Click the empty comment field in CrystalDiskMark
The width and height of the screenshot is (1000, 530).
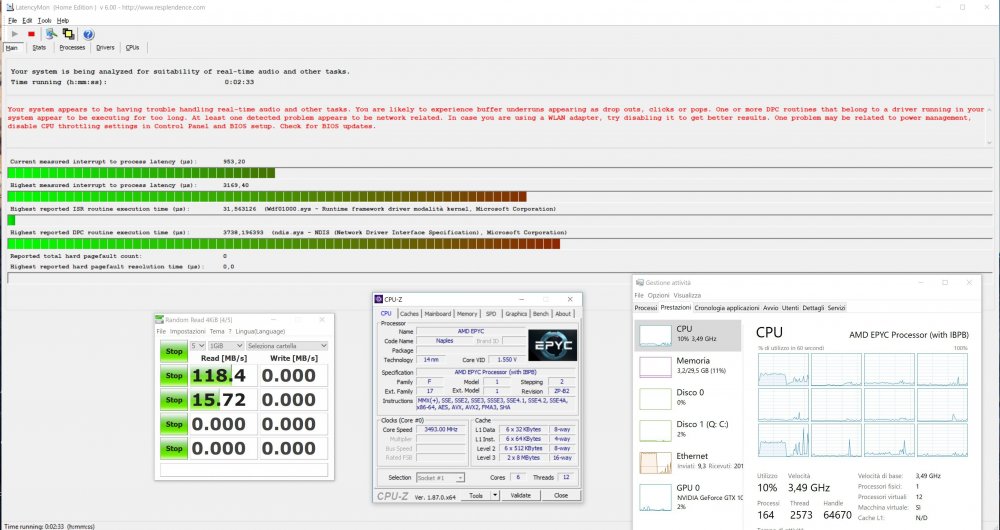pos(244,470)
